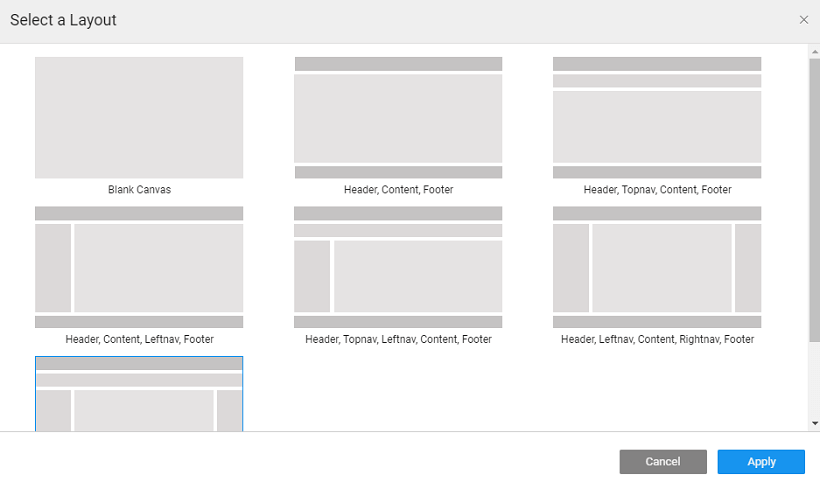Close the Select a Layout dialog with the X icon
820x489 pixels.
[804, 20]
